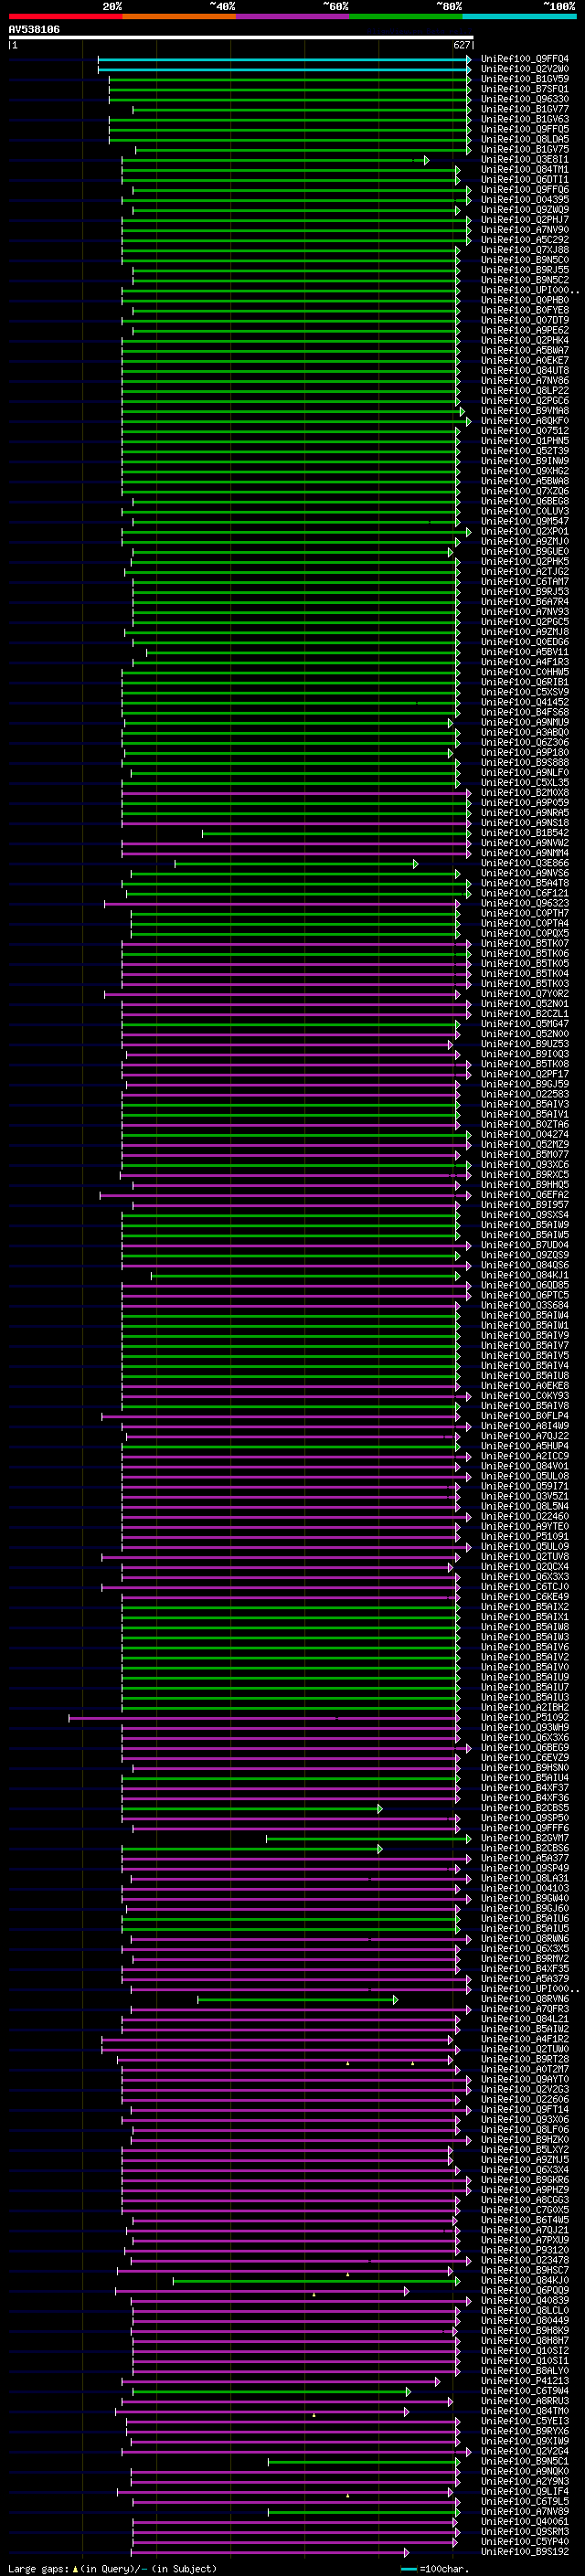Open hit UniRef100_B7SFQ1

[525, 89]
